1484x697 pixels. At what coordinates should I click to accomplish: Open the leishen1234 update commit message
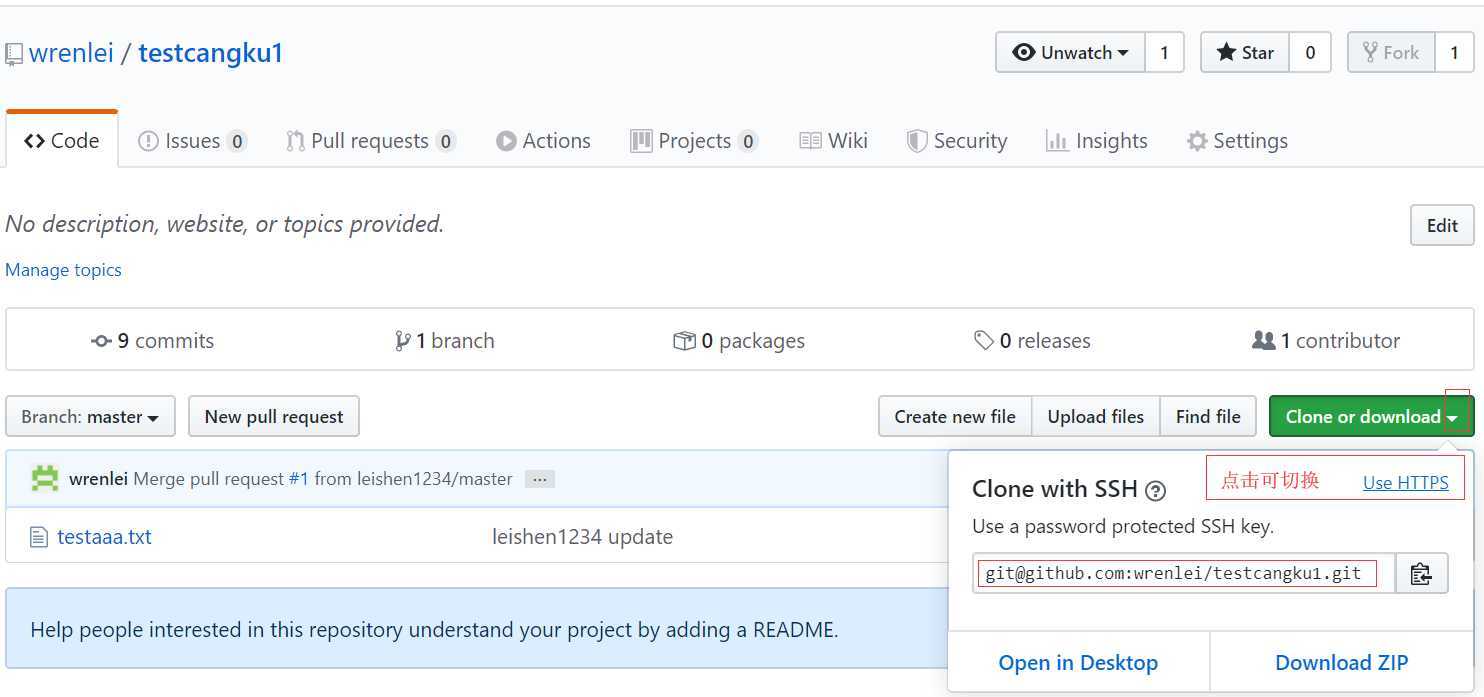tap(582, 537)
